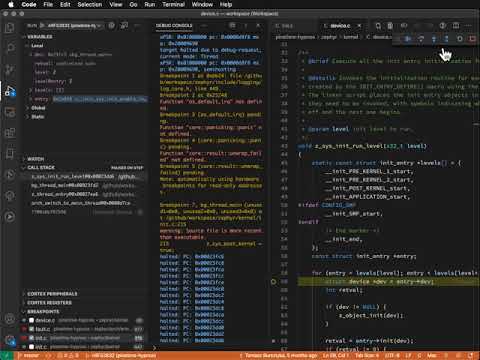
Task: Open the Apple menu
Action: click(x=11, y=4)
